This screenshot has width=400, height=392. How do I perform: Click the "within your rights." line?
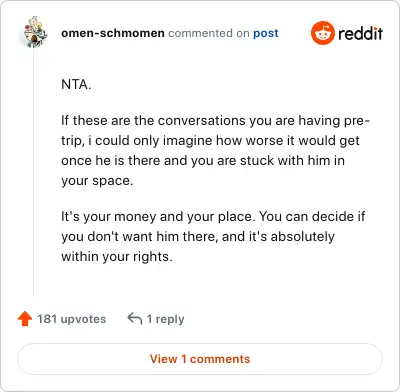coord(117,257)
